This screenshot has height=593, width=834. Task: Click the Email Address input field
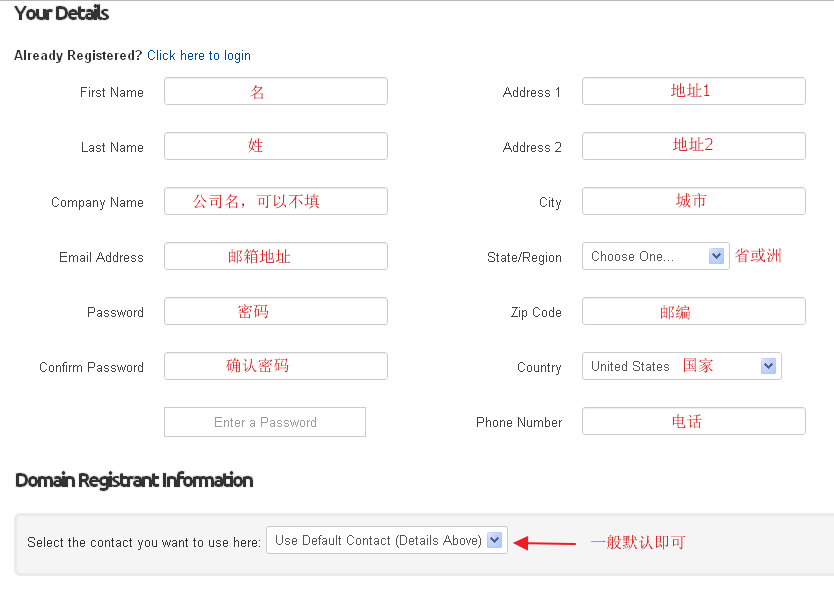(275, 256)
